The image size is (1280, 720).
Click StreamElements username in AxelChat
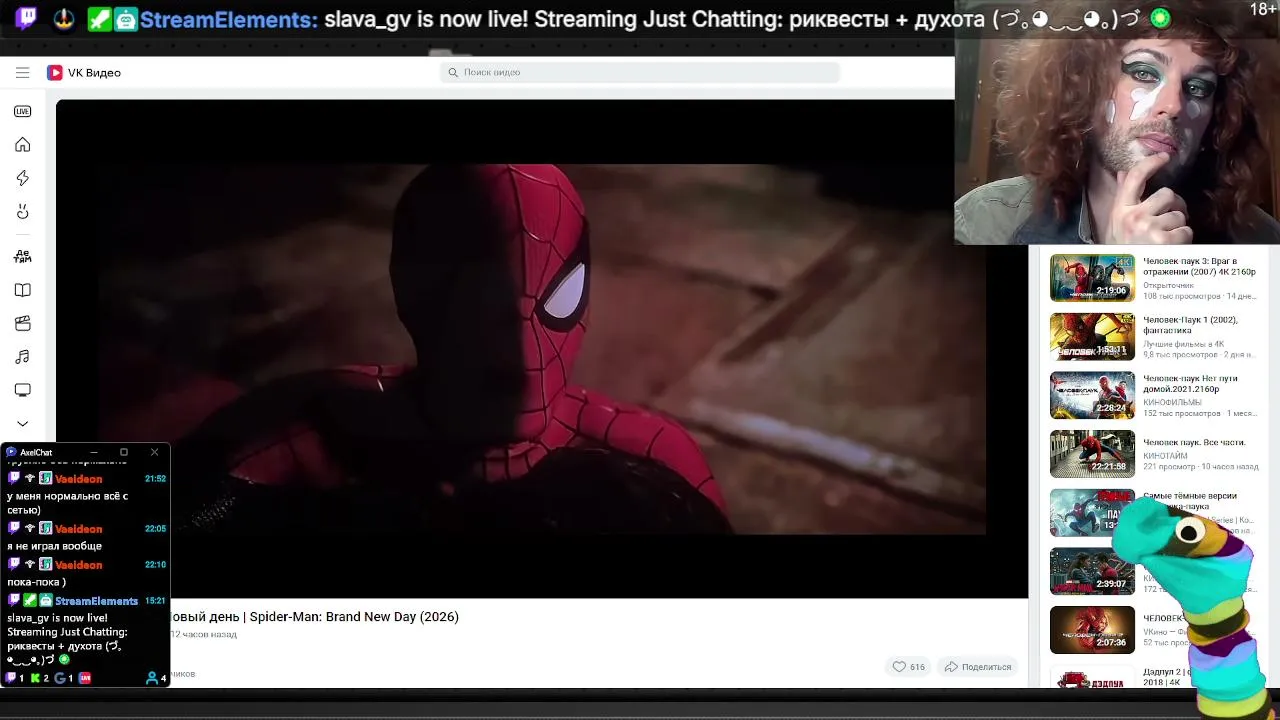click(x=96, y=601)
